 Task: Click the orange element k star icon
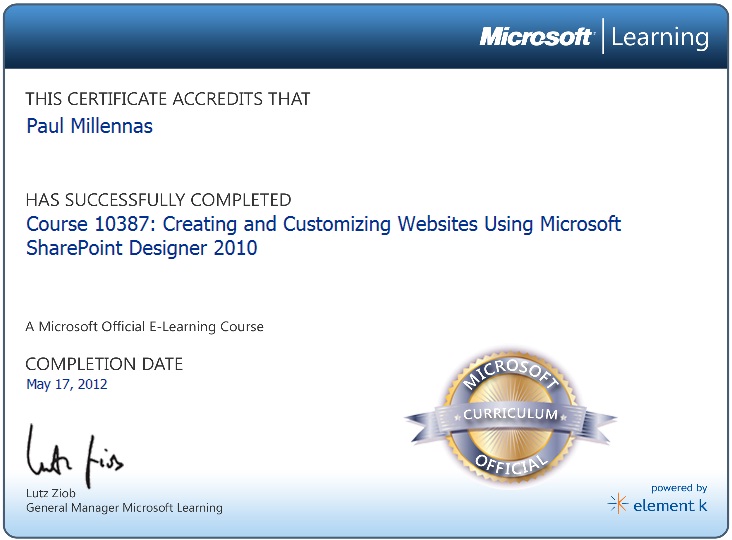click(x=618, y=505)
